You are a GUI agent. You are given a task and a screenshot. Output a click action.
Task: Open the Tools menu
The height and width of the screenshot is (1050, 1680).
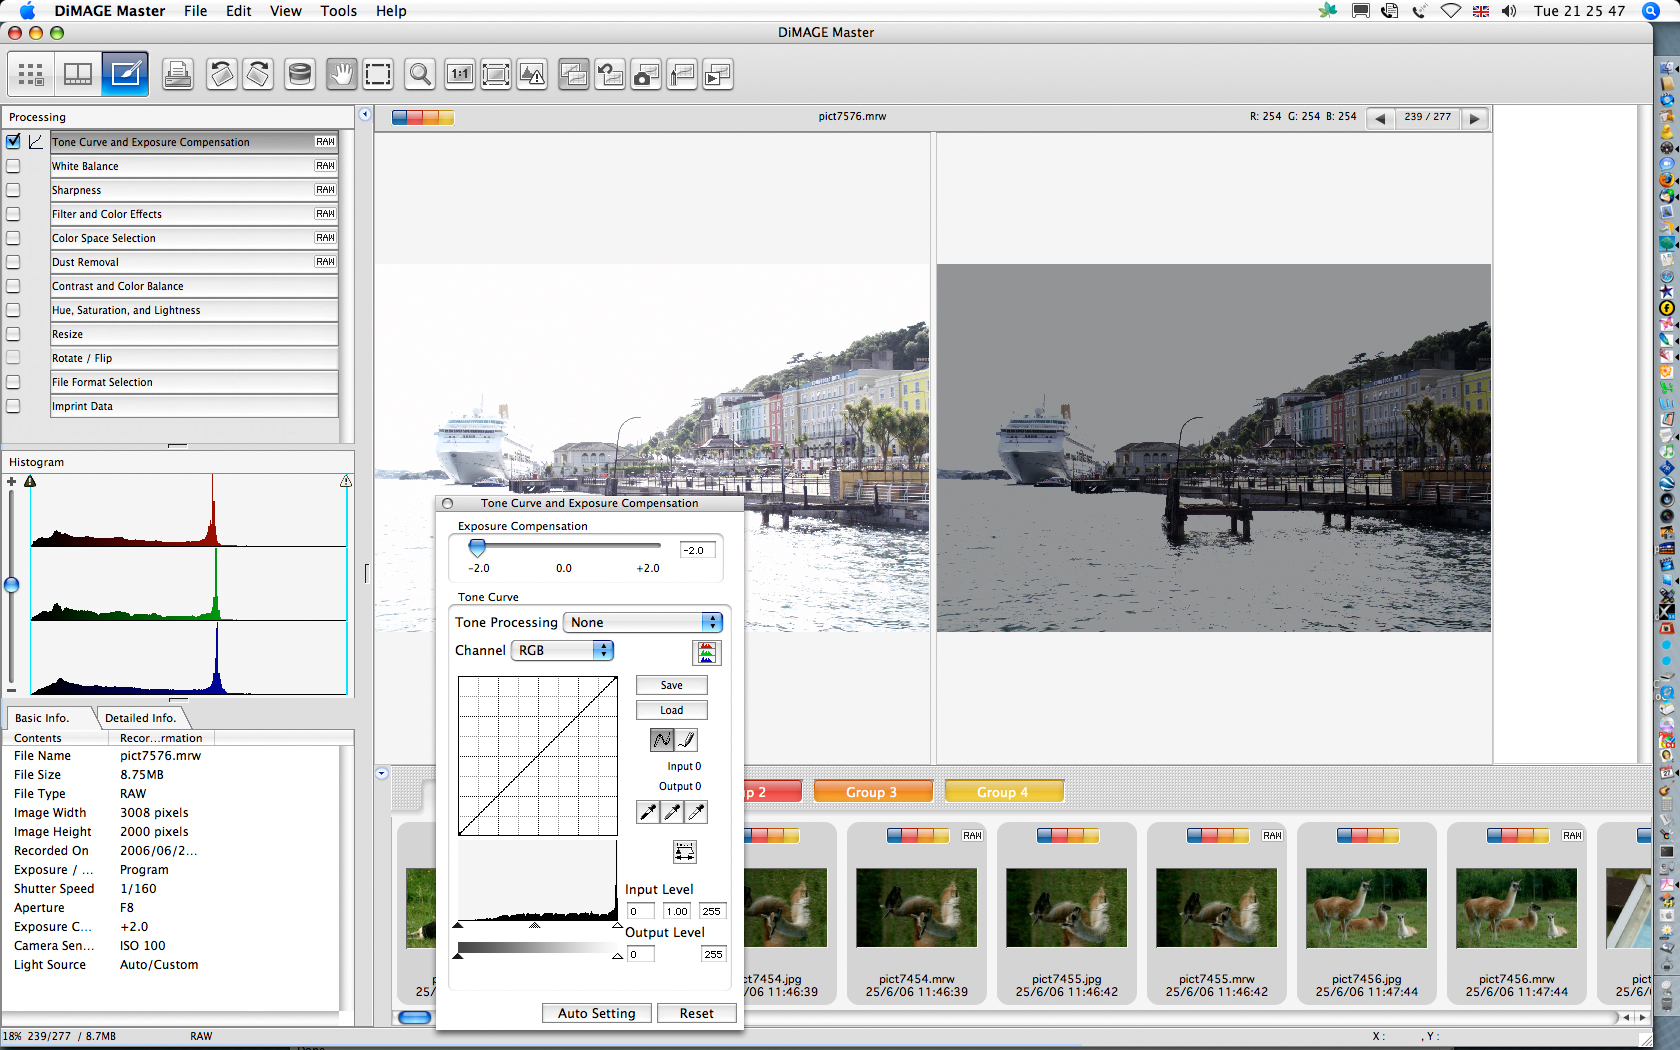339,11
